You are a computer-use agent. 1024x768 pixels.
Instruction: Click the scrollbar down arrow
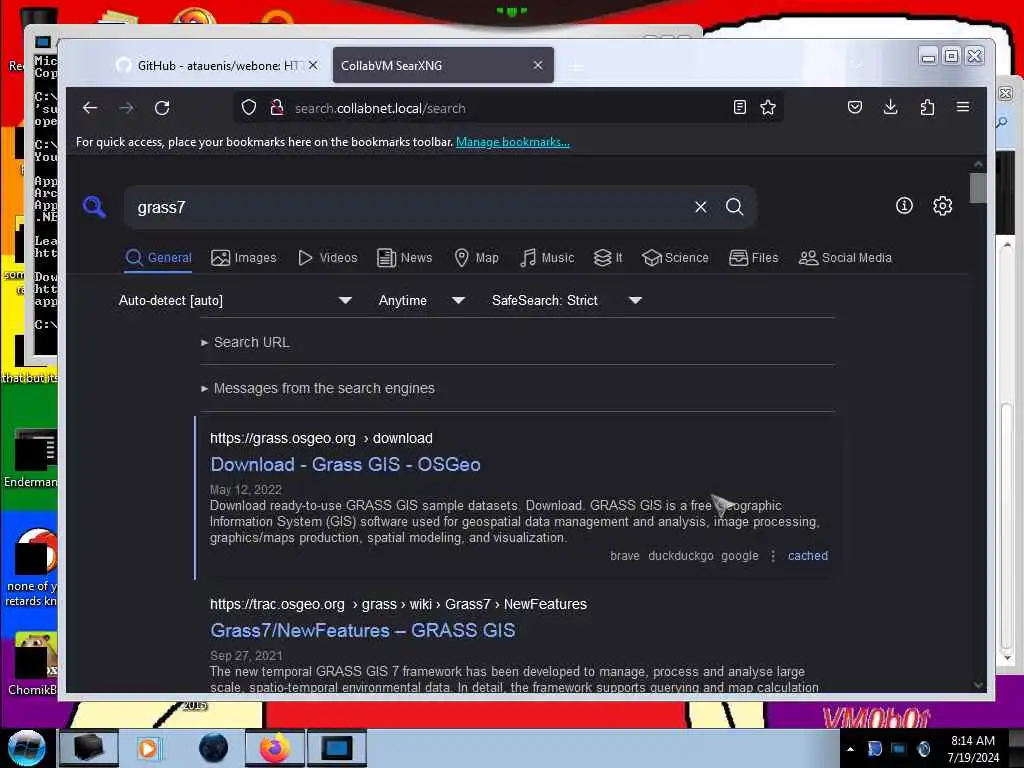coord(978,684)
